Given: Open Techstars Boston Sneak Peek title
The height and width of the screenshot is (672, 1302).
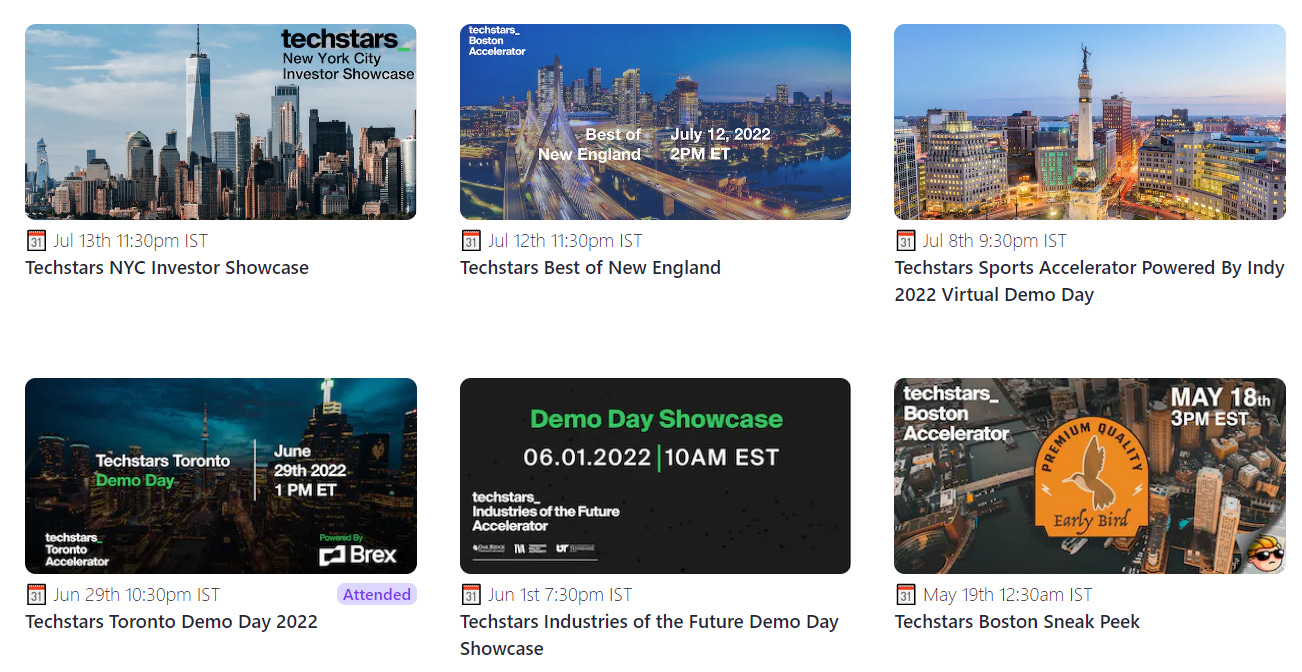Looking at the screenshot, I should click(x=1017, y=622).
